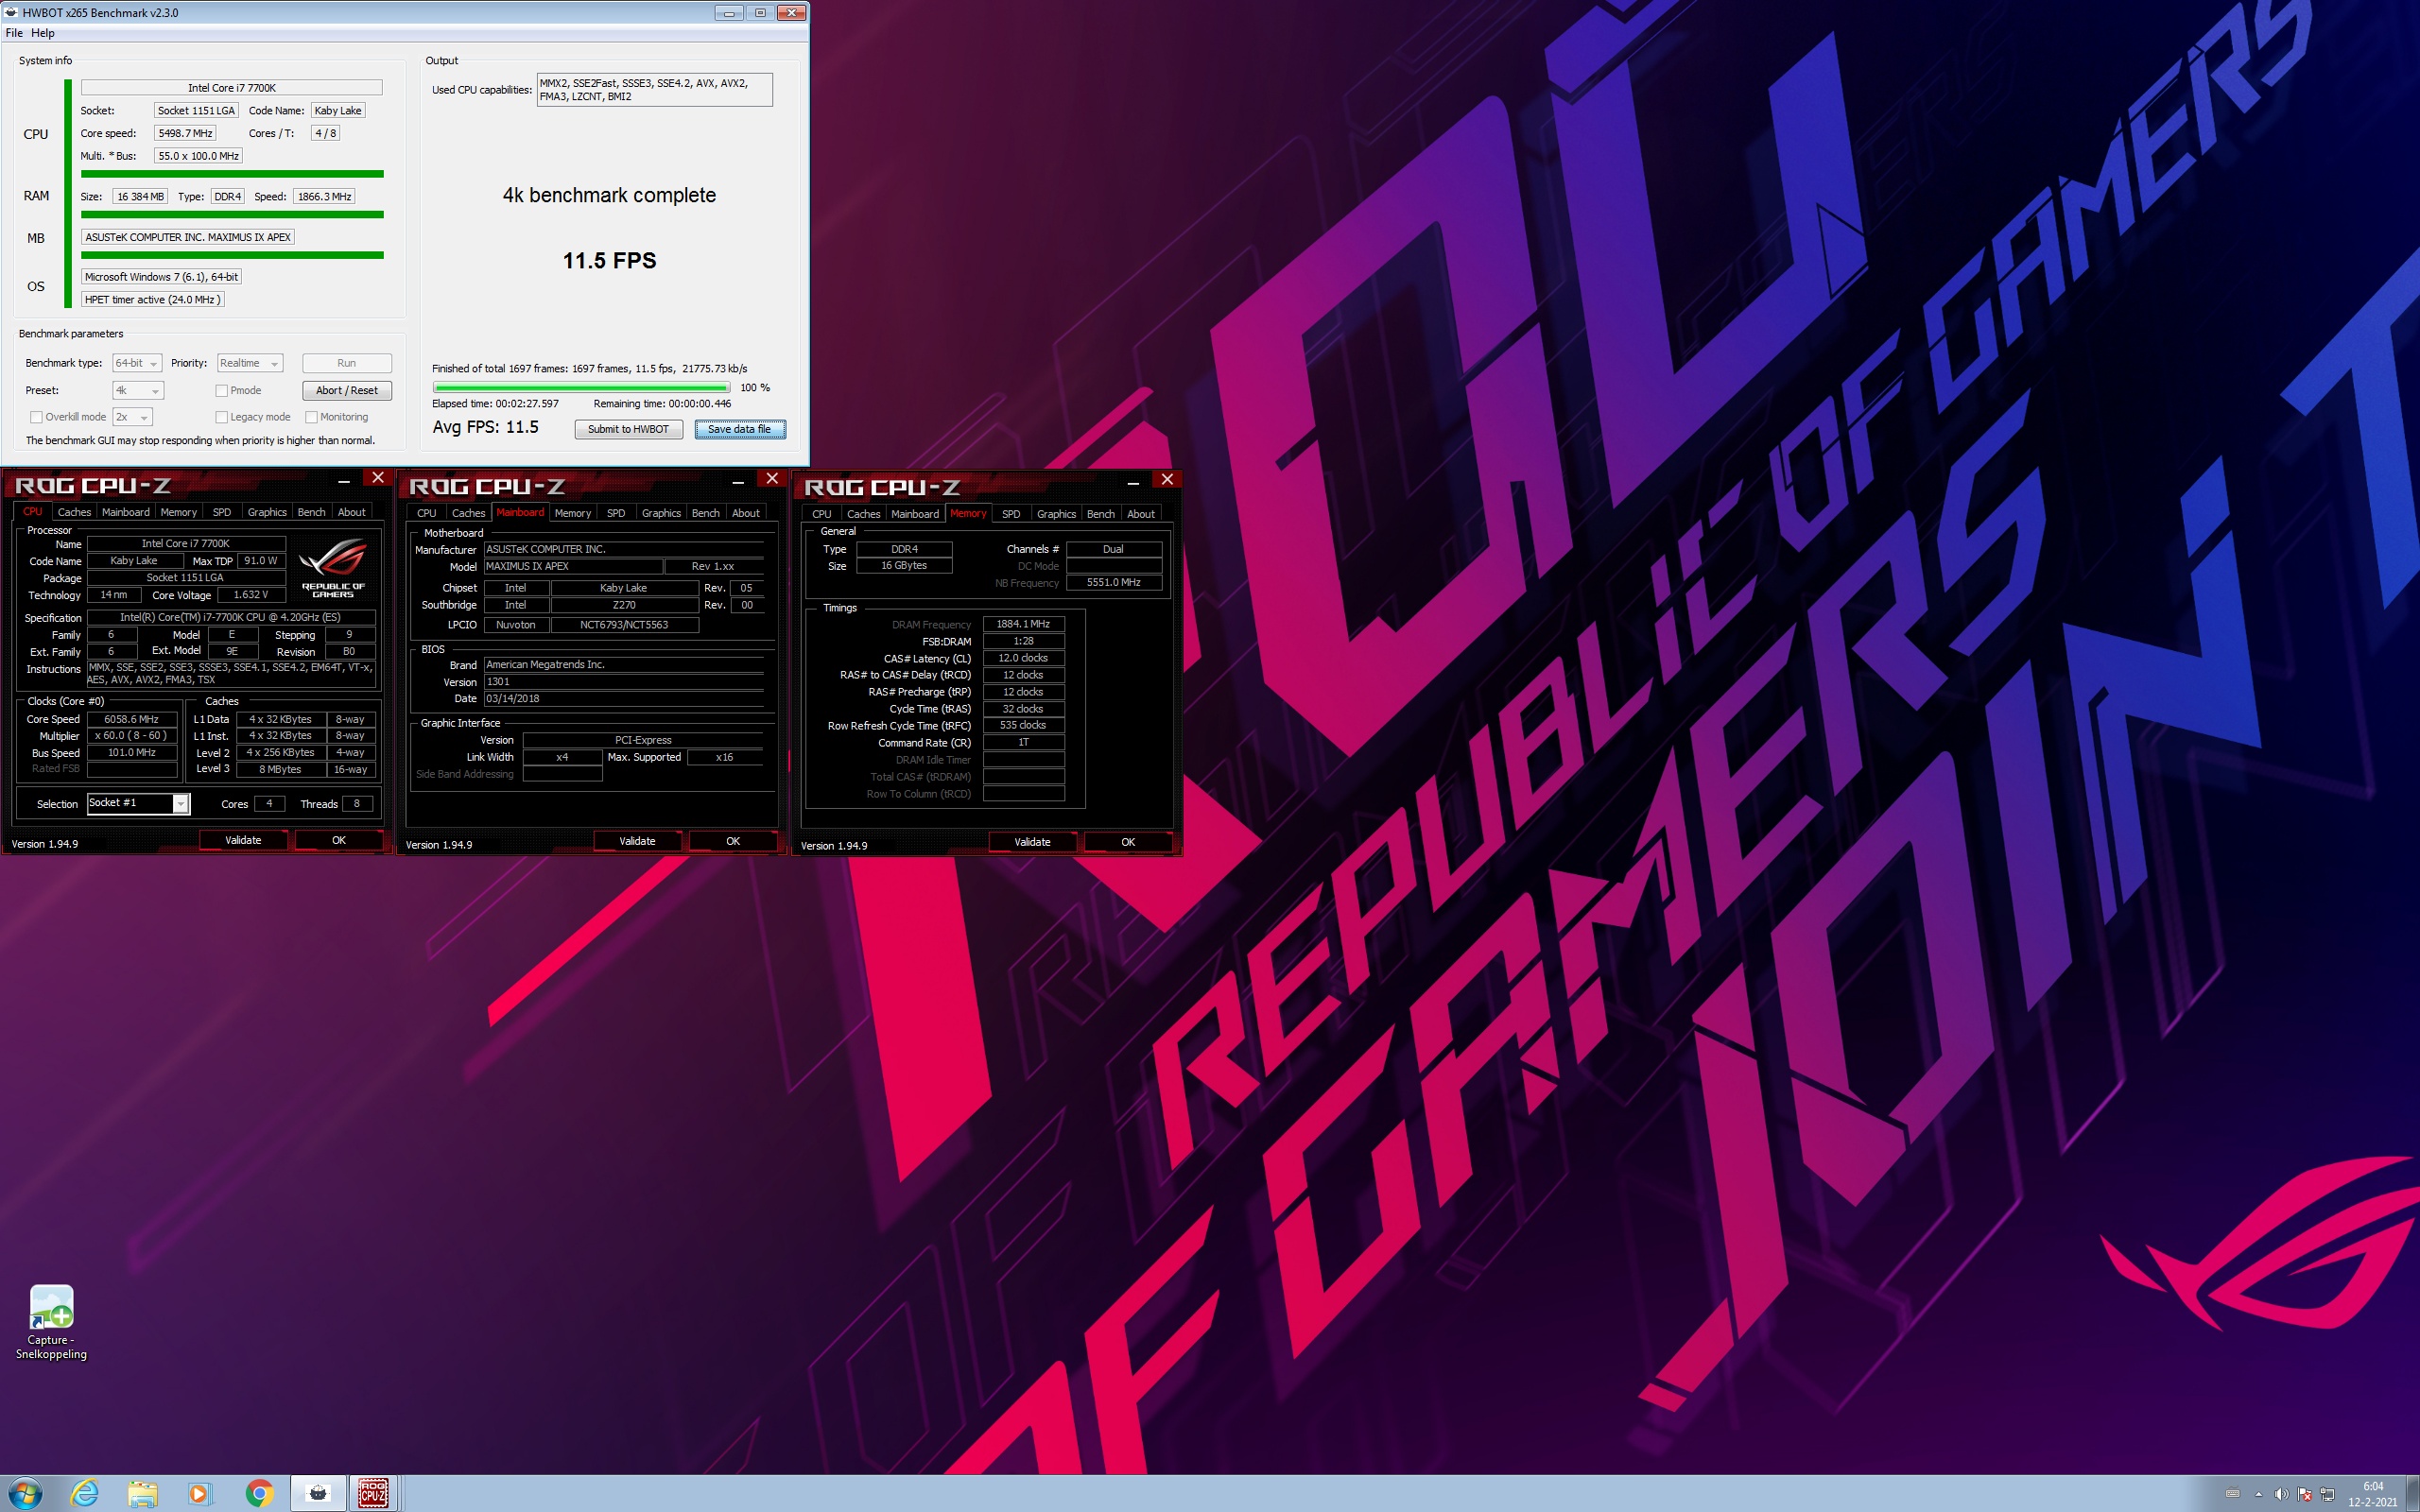
Task: Open the Preset 4k dropdown
Action: [x=137, y=391]
